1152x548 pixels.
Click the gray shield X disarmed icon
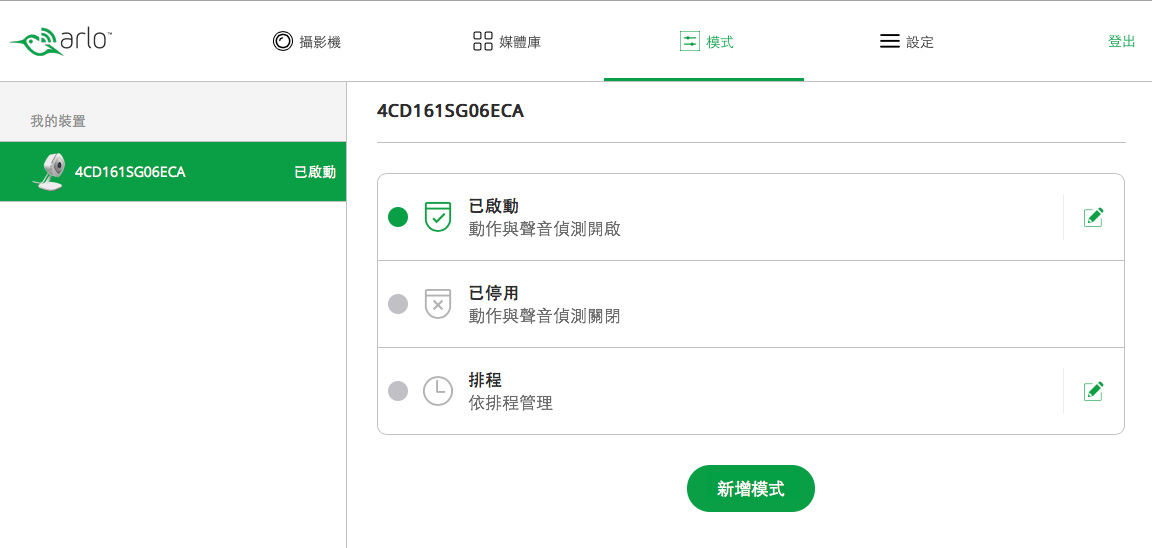tap(438, 304)
